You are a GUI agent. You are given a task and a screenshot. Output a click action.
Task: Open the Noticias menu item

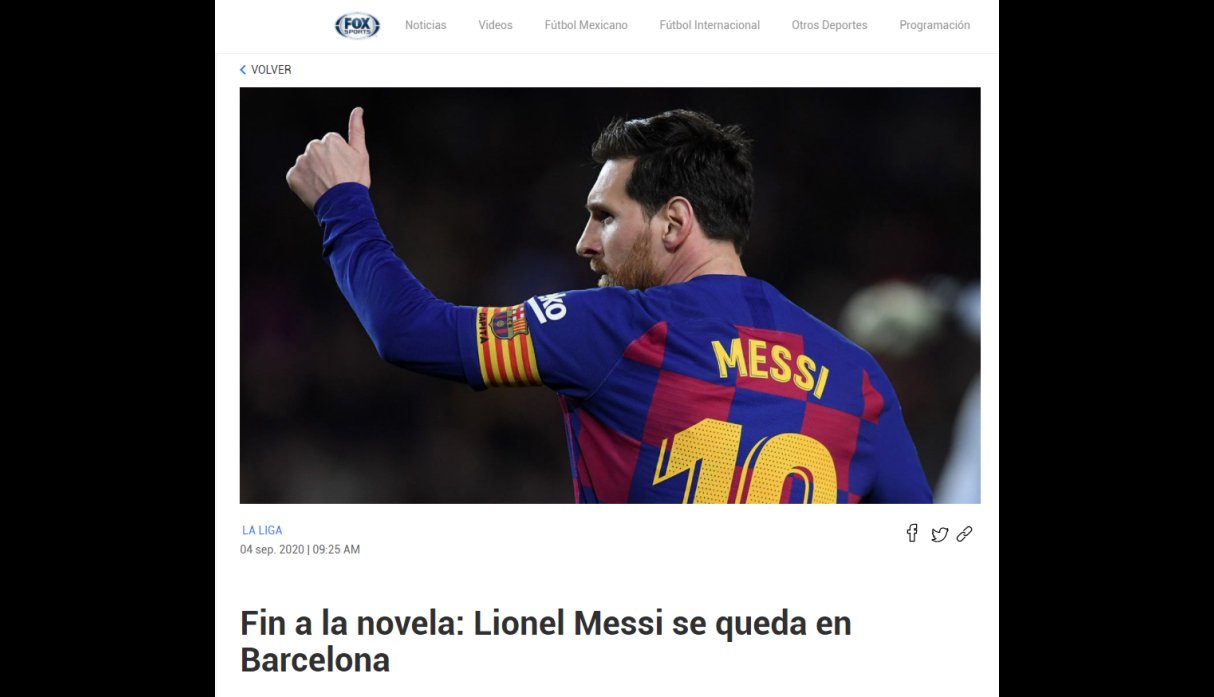(426, 25)
